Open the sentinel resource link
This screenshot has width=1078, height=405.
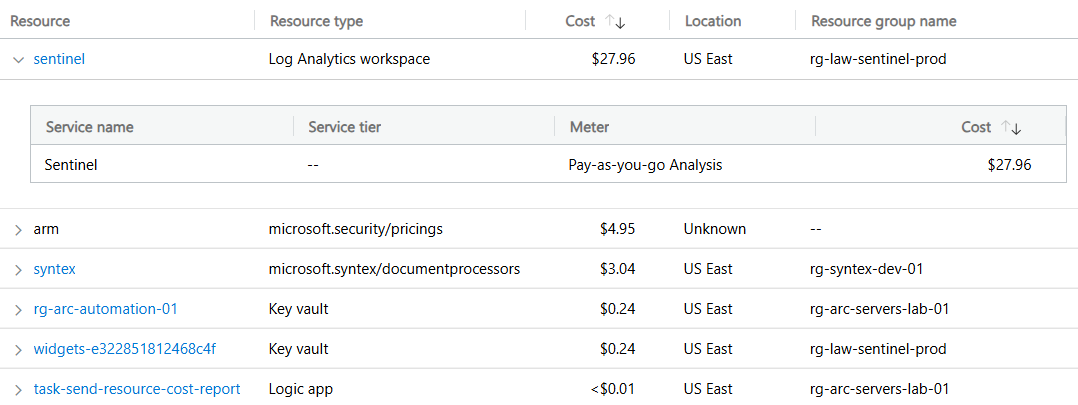point(59,59)
